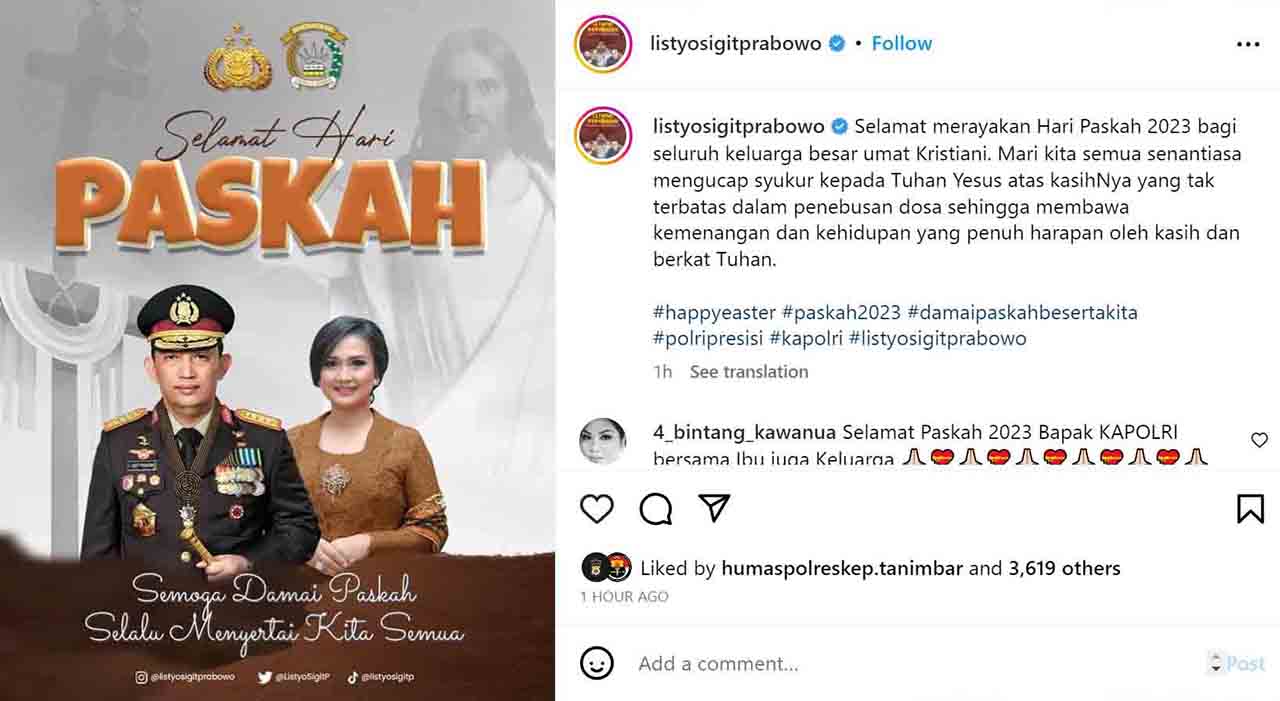
Task: Open the three-dot more options menu
Action: pos(1248,44)
